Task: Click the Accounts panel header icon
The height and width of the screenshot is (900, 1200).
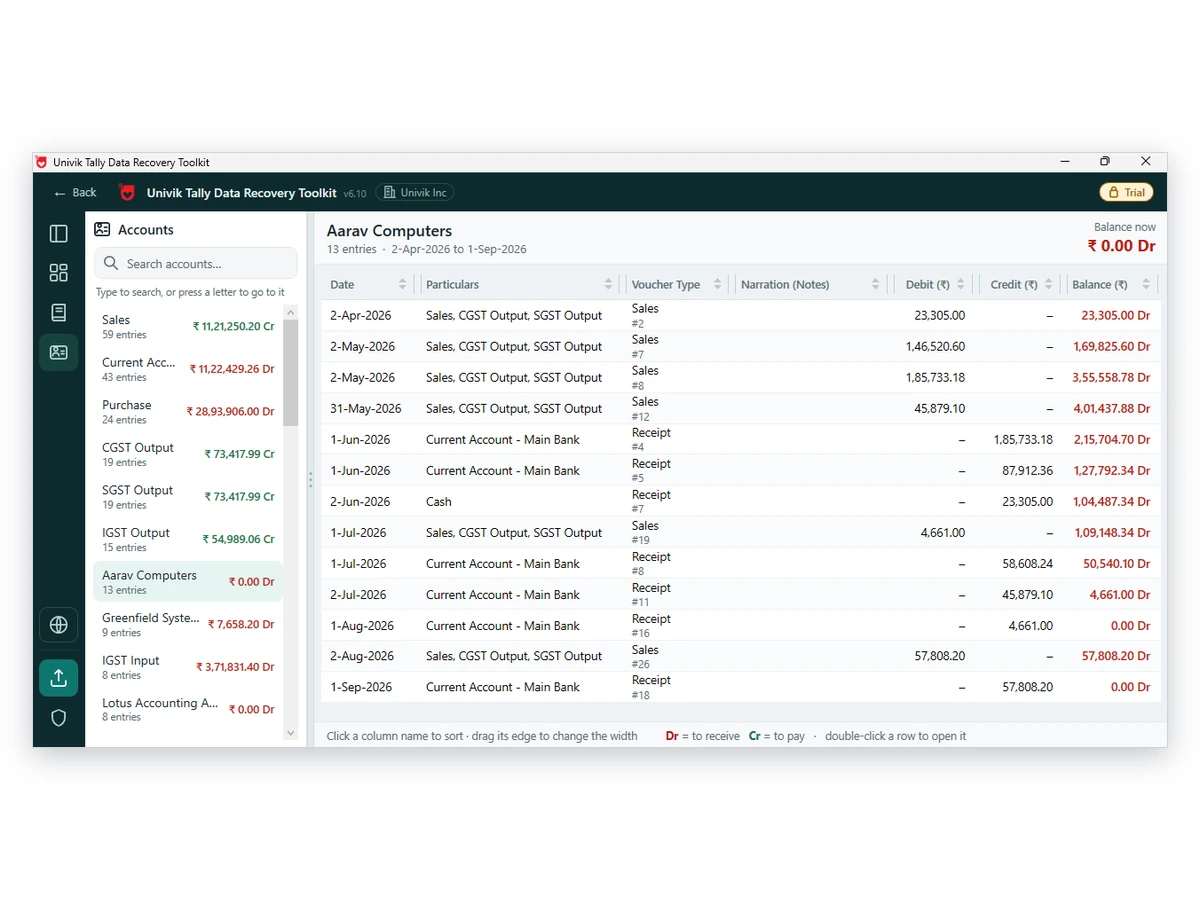Action: point(102,230)
